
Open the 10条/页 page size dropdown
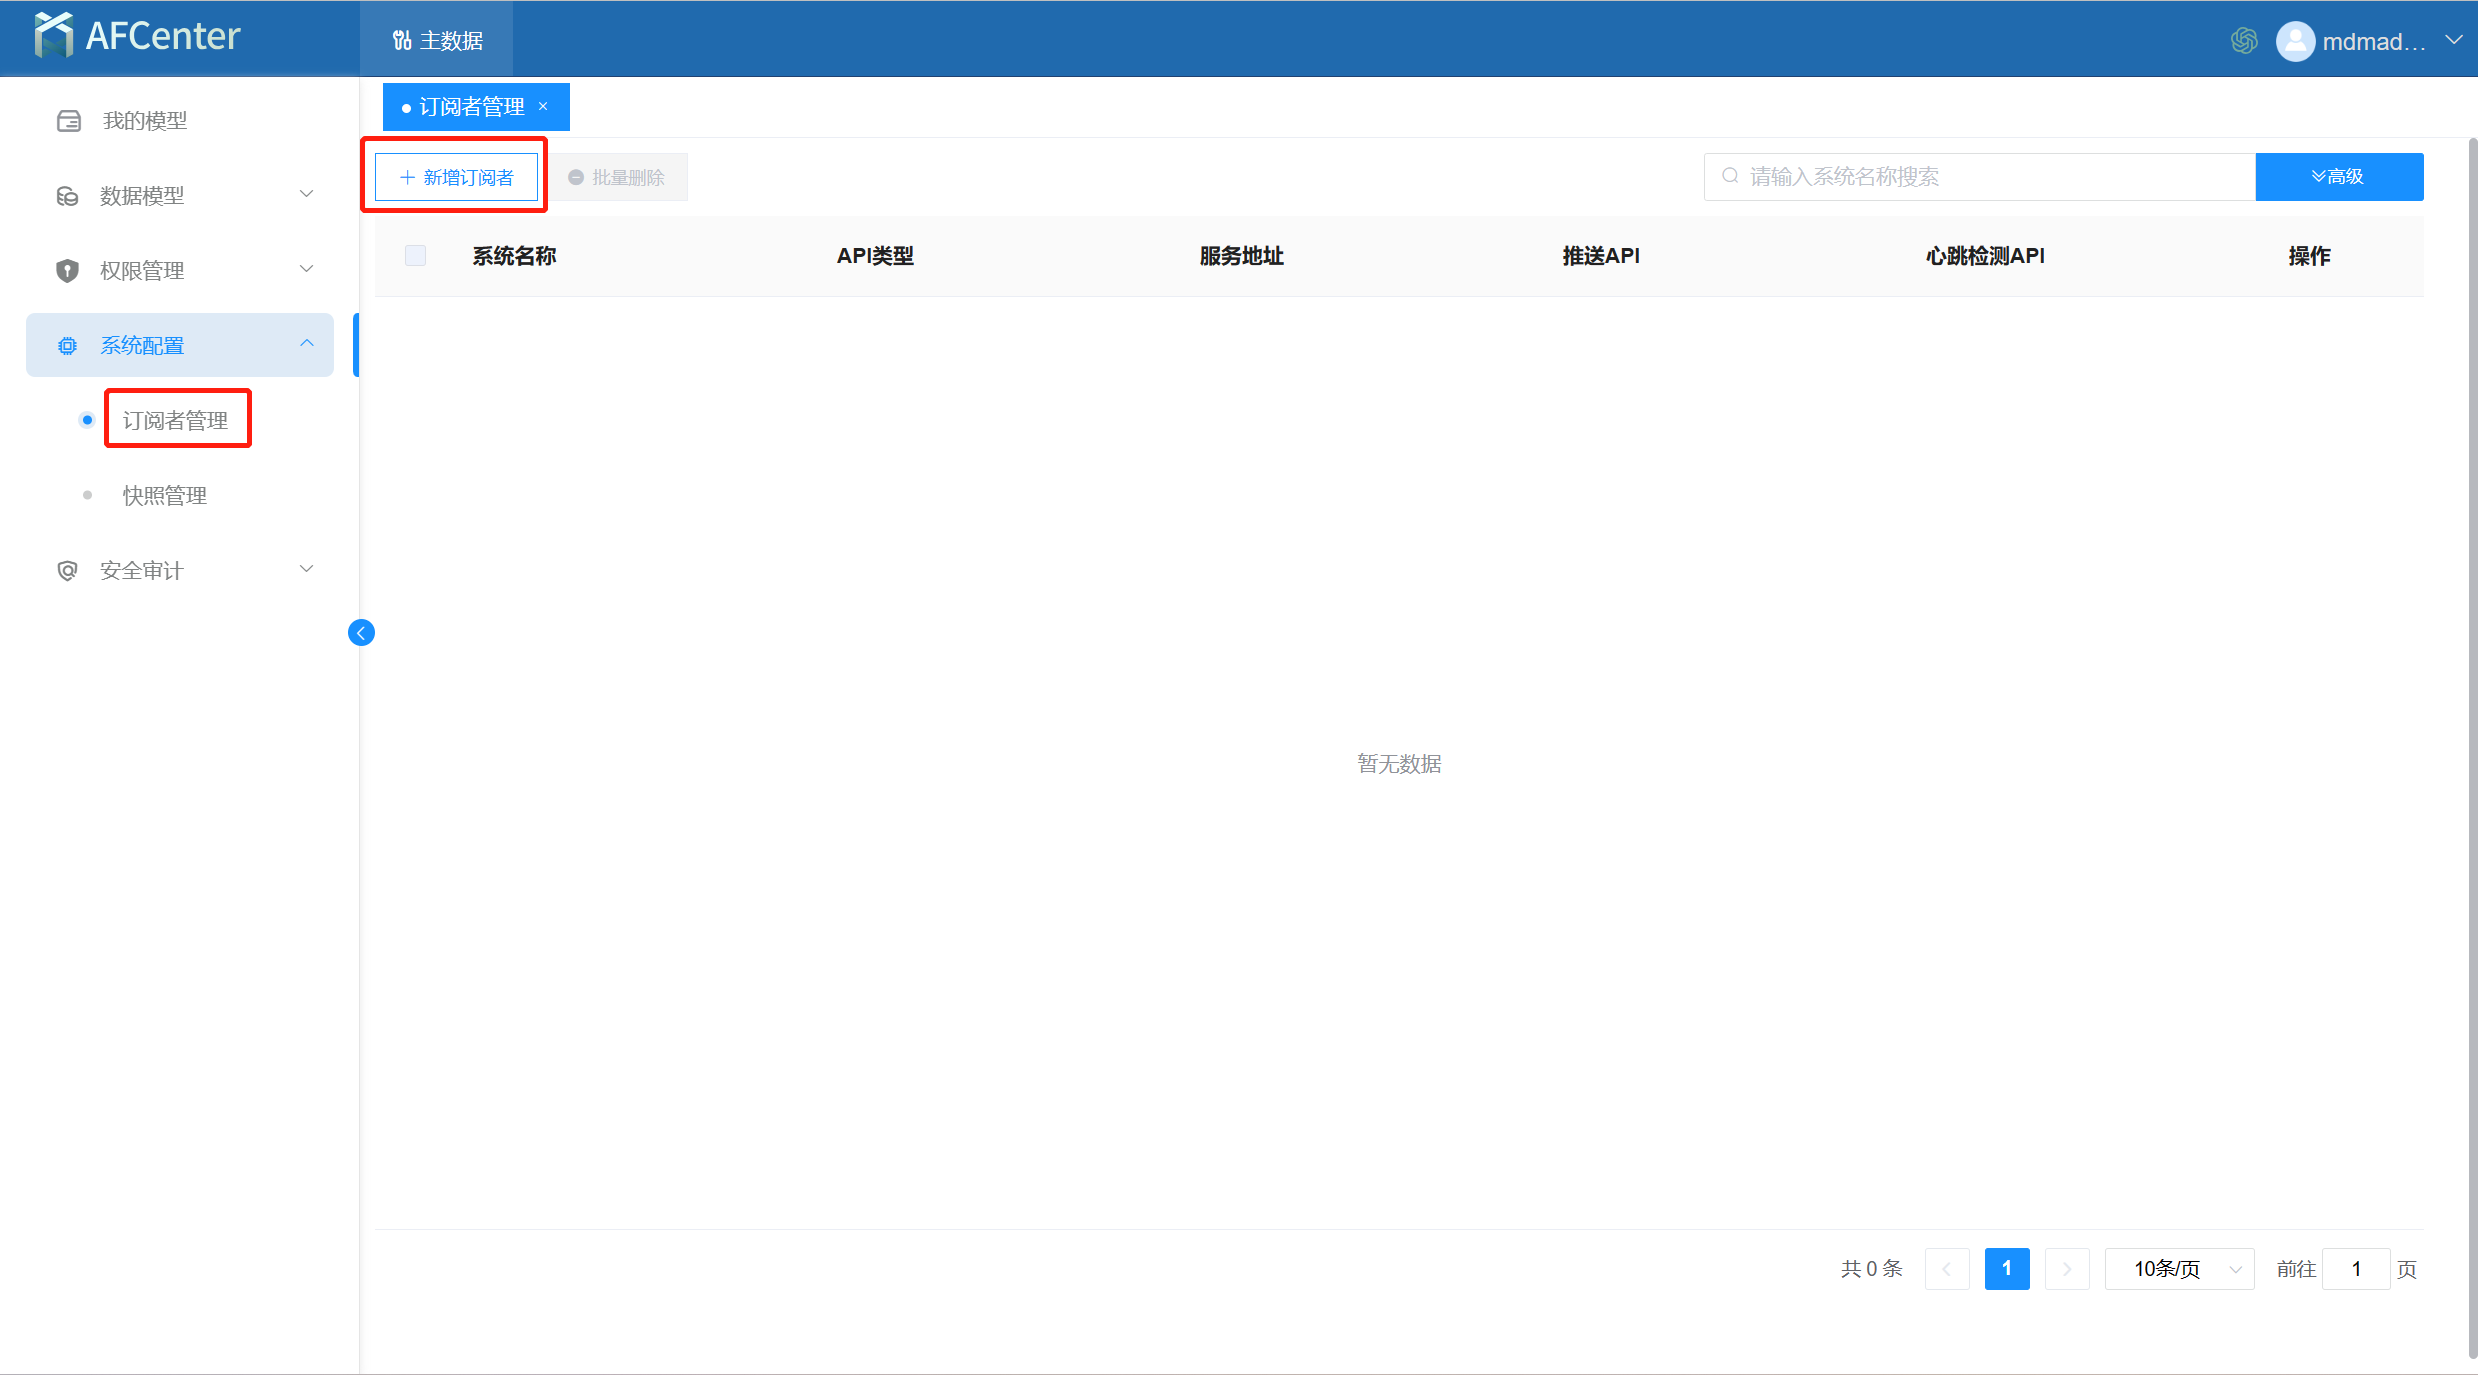[x=2179, y=1269]
